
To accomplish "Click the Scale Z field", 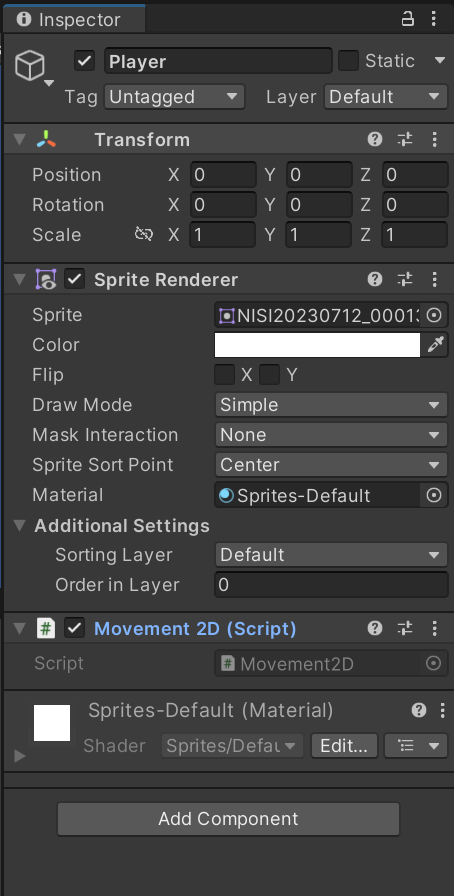I will click(415, 235).
